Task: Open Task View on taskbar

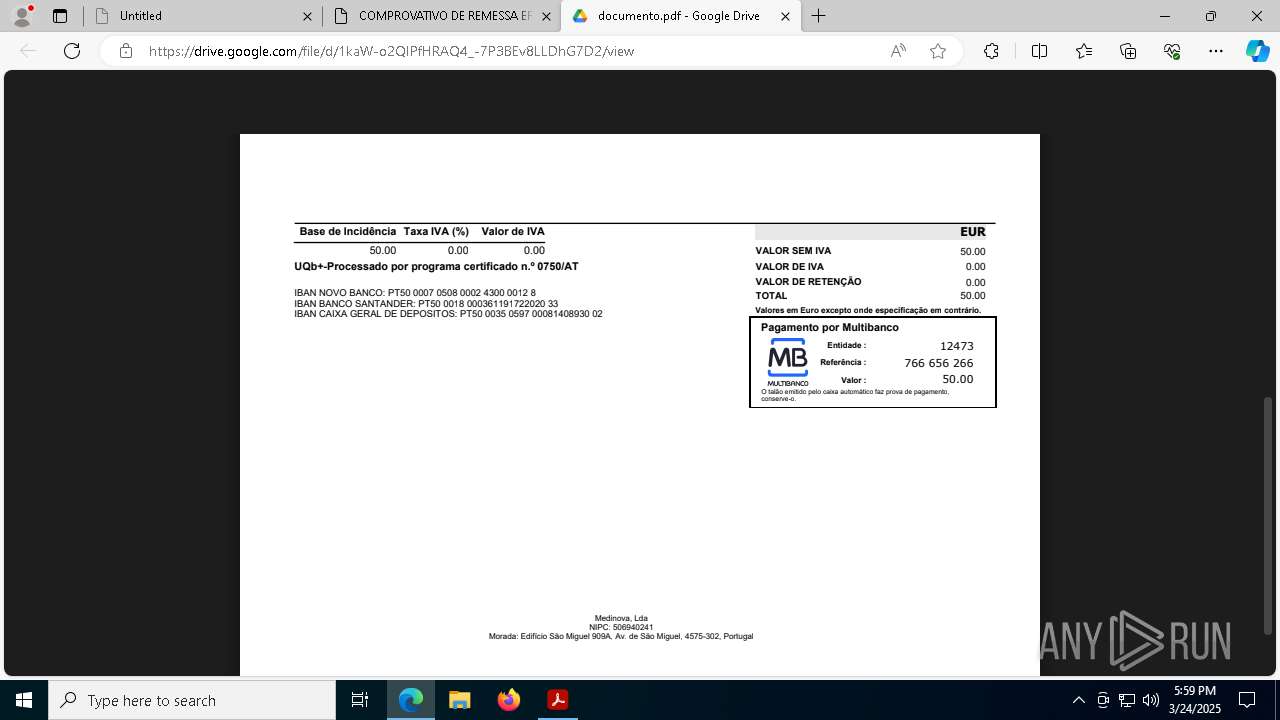Action: click(360, 700)
